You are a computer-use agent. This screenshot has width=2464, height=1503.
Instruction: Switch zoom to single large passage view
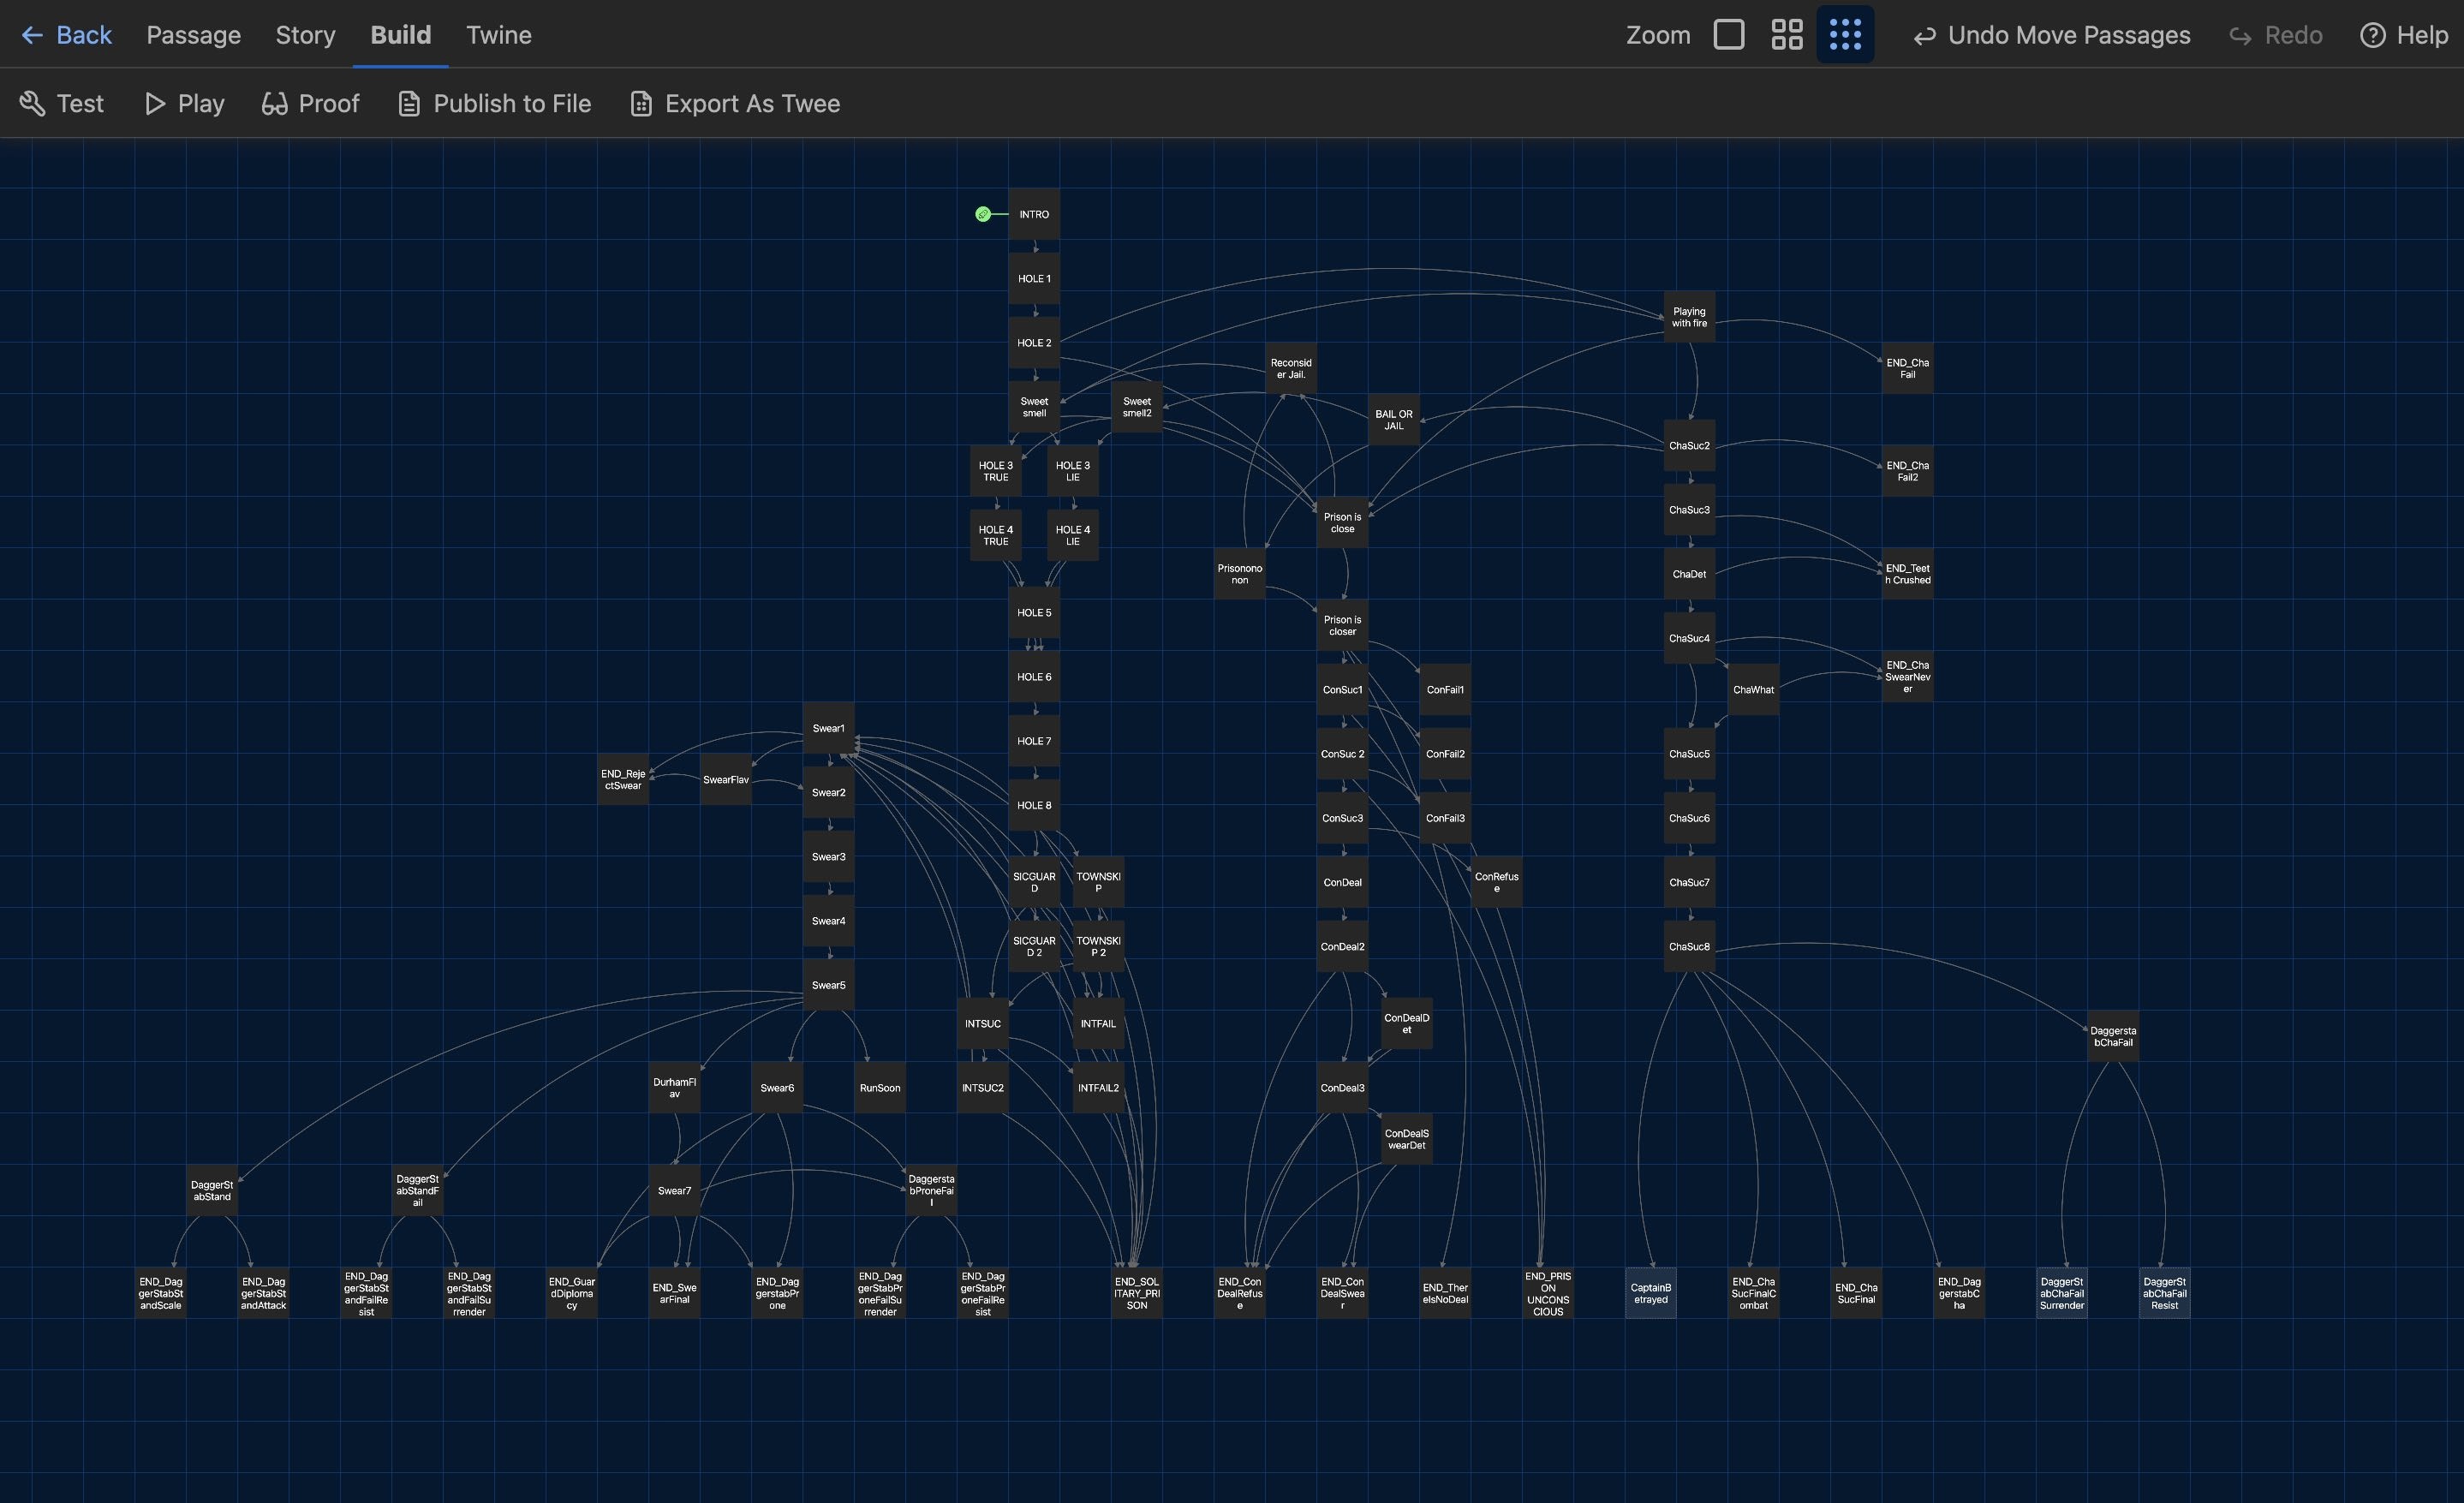point(1728,35)
